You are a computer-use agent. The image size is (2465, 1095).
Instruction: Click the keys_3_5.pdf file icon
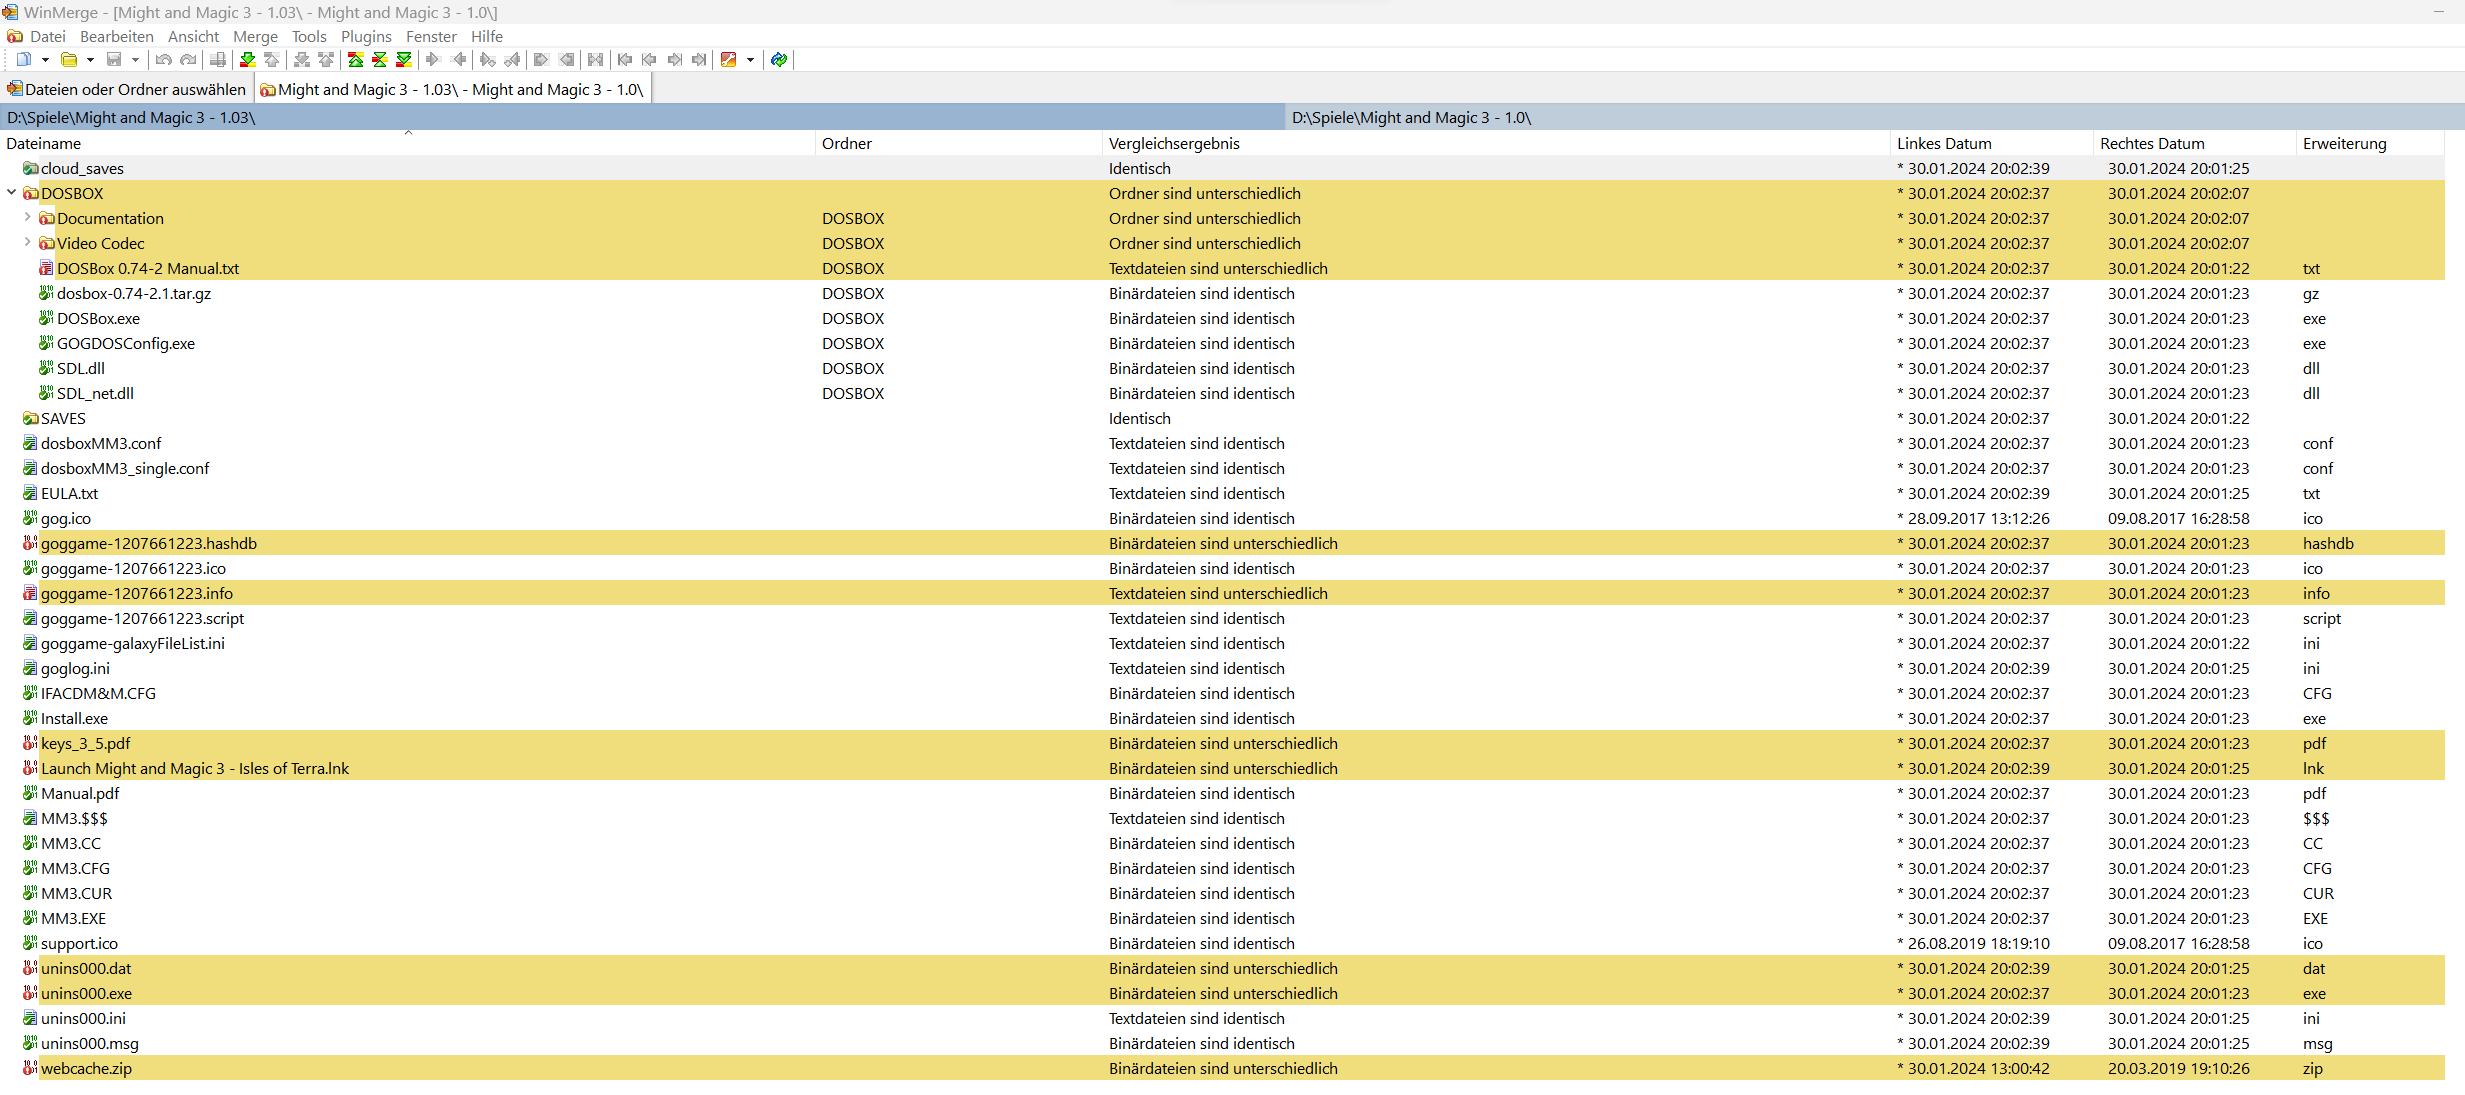[x=30, y=743]
